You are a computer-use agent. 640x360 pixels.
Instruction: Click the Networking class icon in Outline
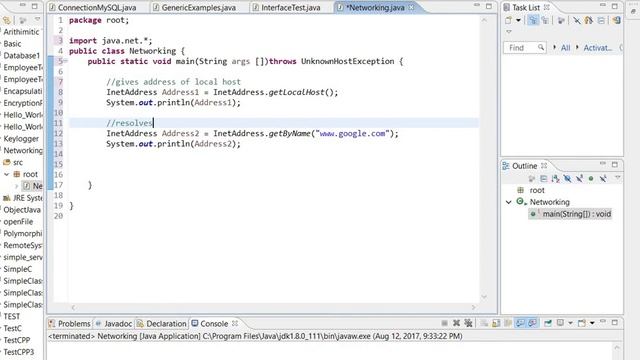click(x=521, y=202)
